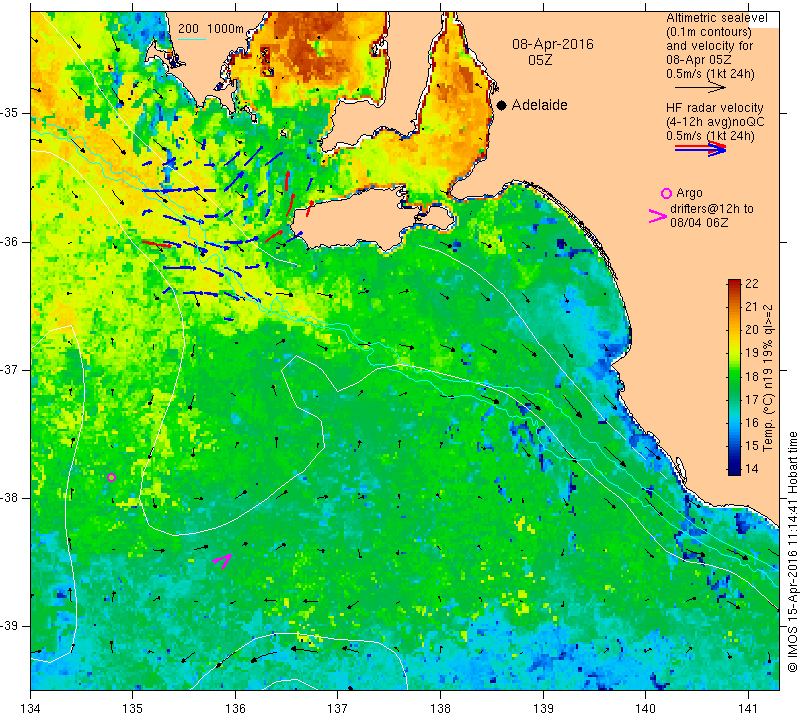Viewport: 800px width, 720px height.
Task: Click the 'HF radar velocity' legend text
Action: pos(714,108)
